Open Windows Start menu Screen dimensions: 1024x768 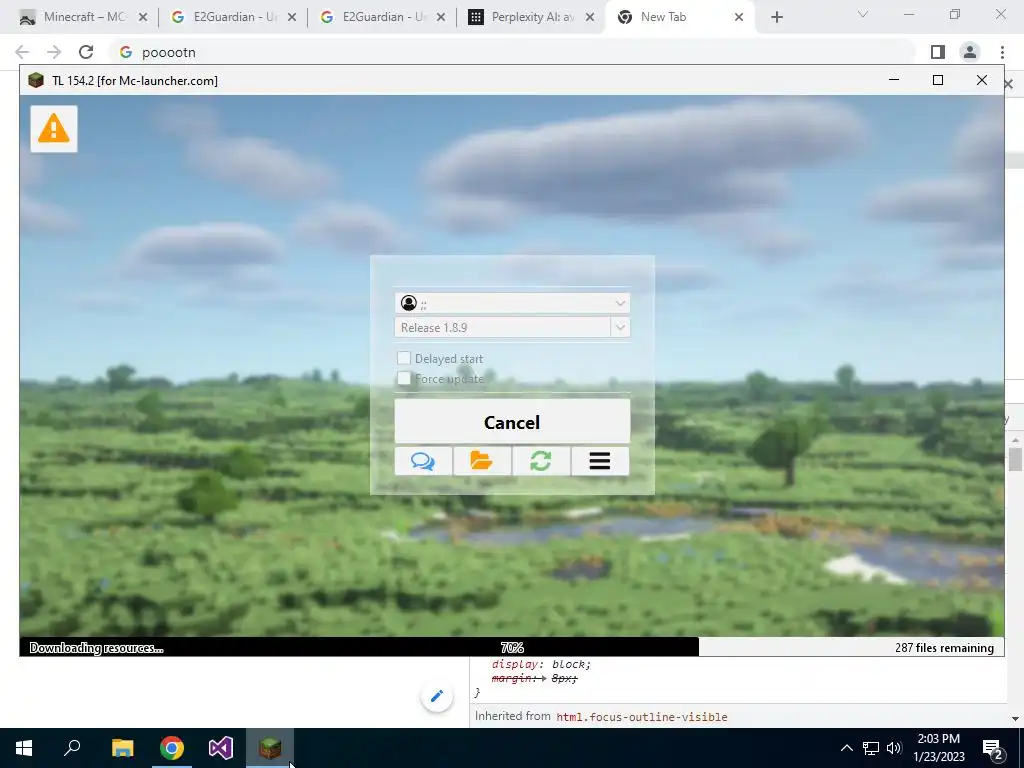click(x=24, y=748)
